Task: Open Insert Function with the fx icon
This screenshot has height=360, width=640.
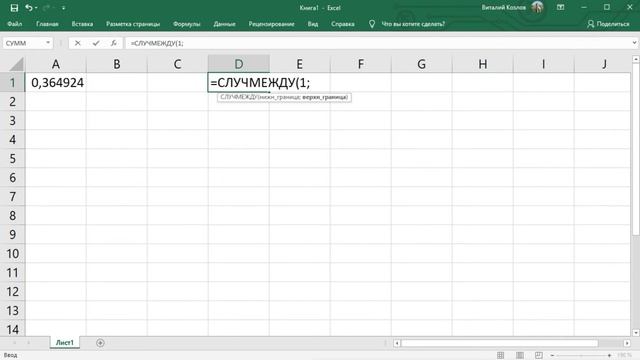Action: [114, 43]
